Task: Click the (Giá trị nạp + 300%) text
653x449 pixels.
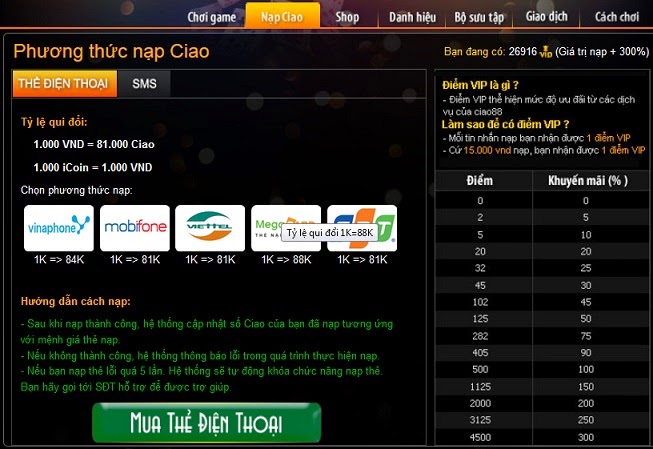Action: 602,52
